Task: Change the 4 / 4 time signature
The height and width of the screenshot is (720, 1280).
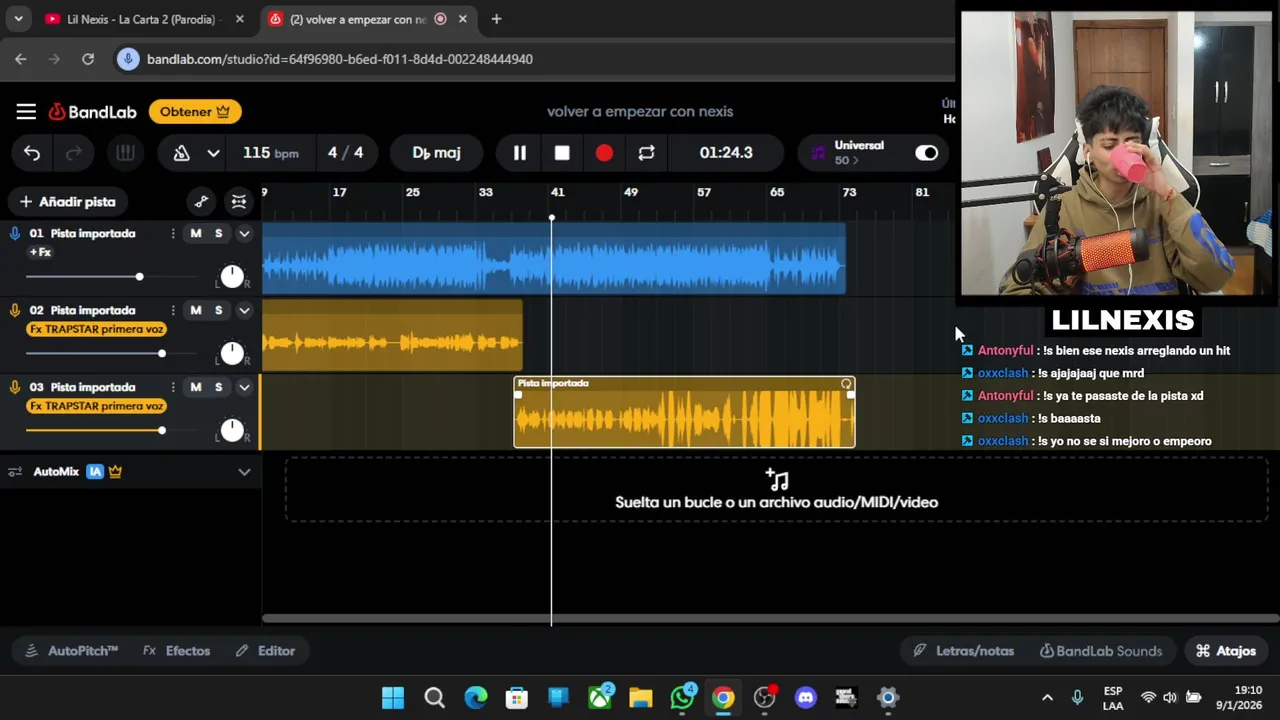Action: (346, 153)
